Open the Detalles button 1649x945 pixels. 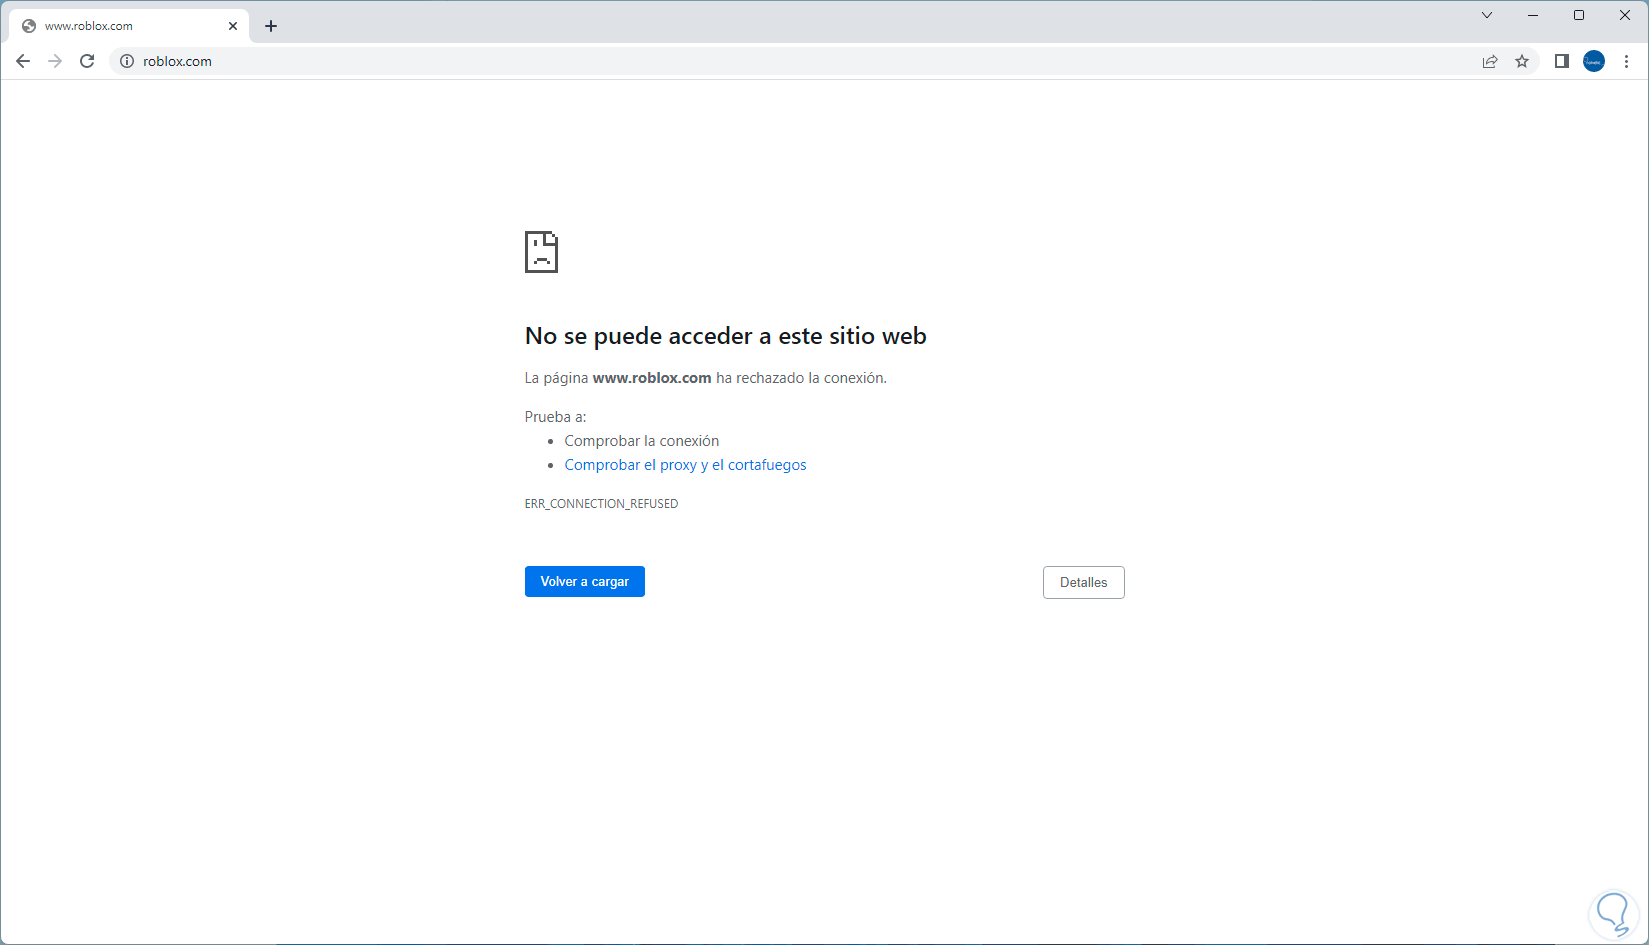tap(1084, 583)
